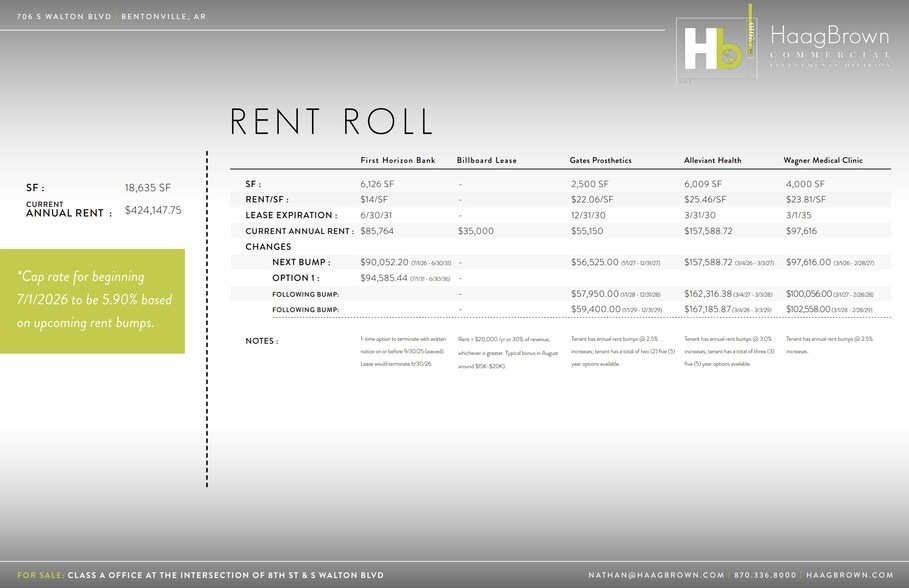Select the '$94,585.44' Option 1 amount

(384, 278)
